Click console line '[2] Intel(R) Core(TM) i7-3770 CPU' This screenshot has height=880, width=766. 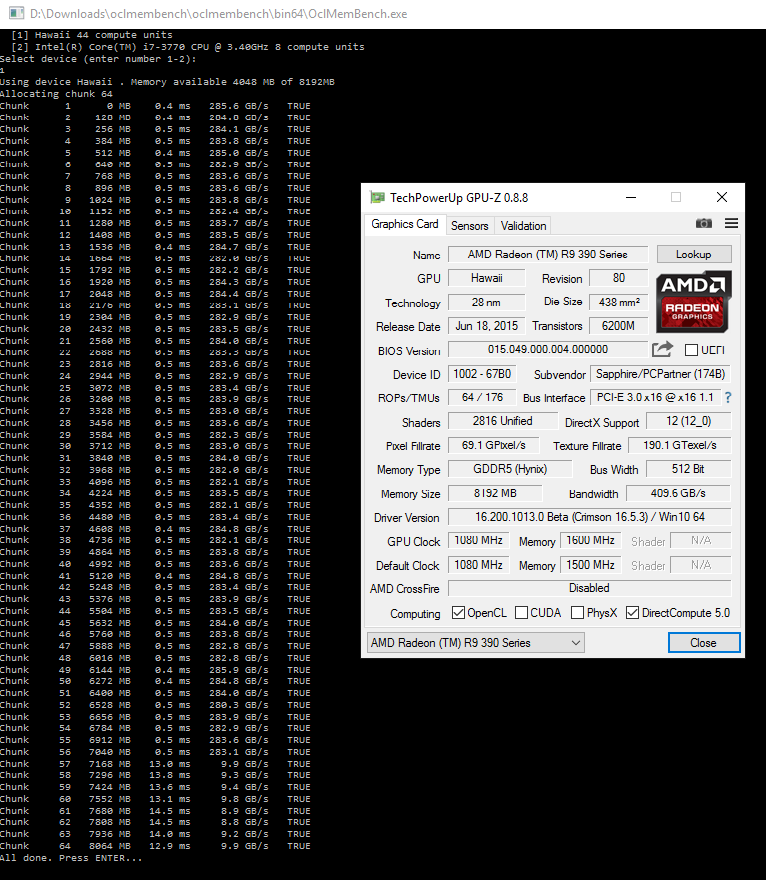tap(188, 47)
